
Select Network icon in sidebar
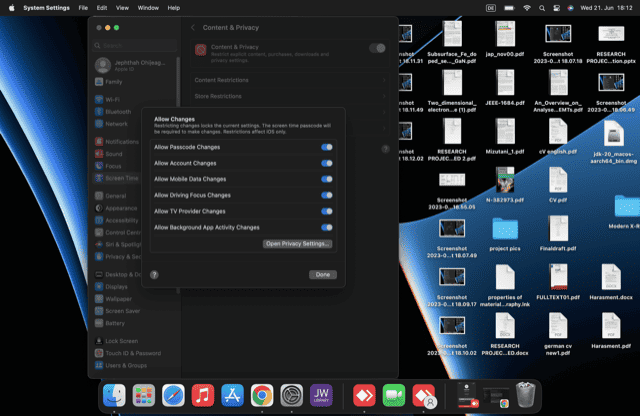(x=99, y=124)
